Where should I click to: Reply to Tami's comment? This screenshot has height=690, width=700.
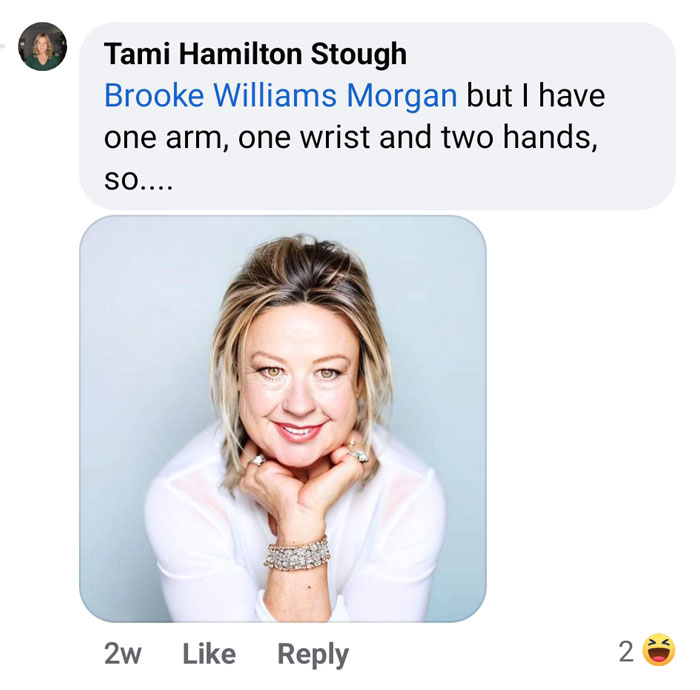(313, 655)
